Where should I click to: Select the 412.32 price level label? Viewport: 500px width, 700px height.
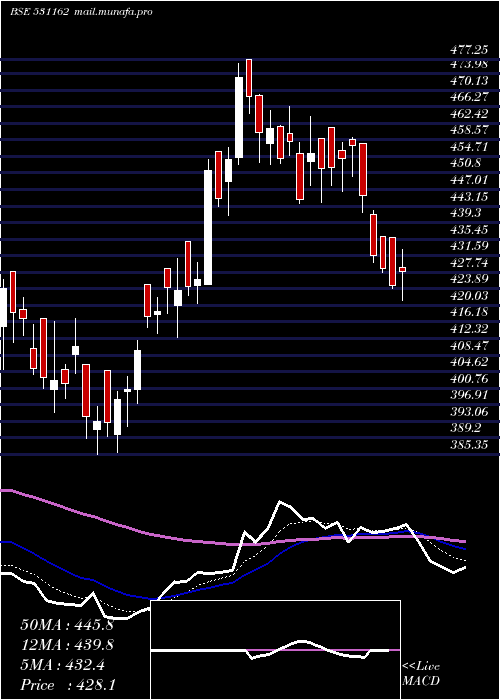click(469, 329)
